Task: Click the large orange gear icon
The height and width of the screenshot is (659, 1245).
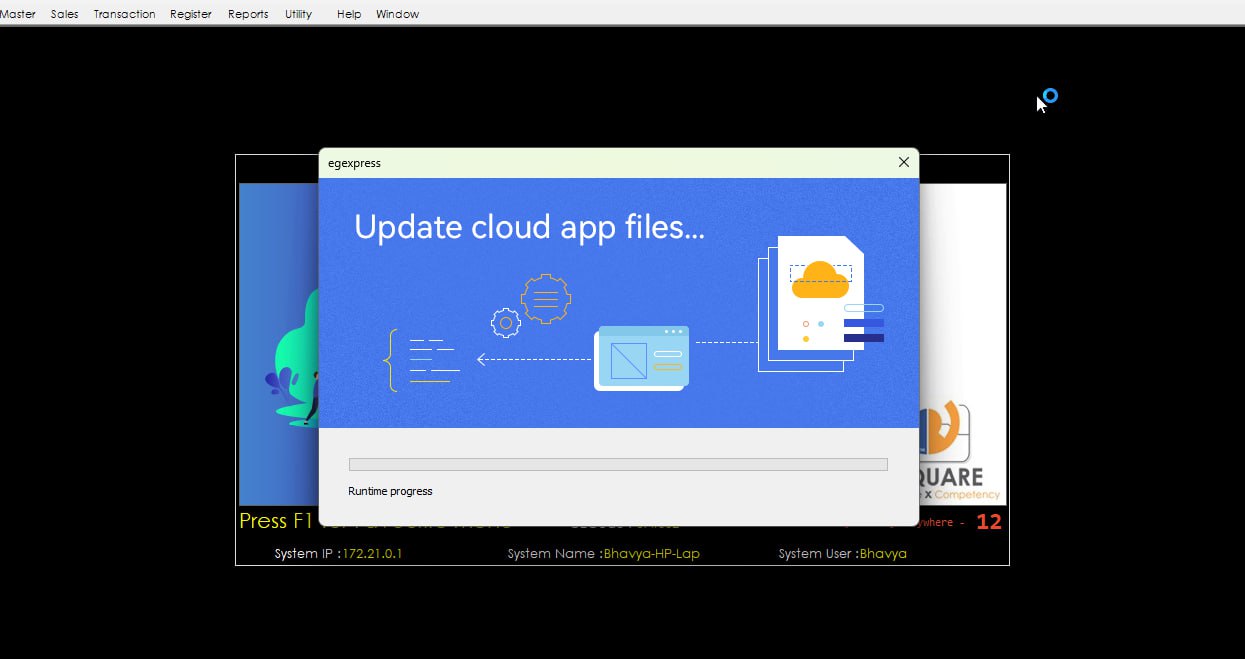Action: pos(545,299)
